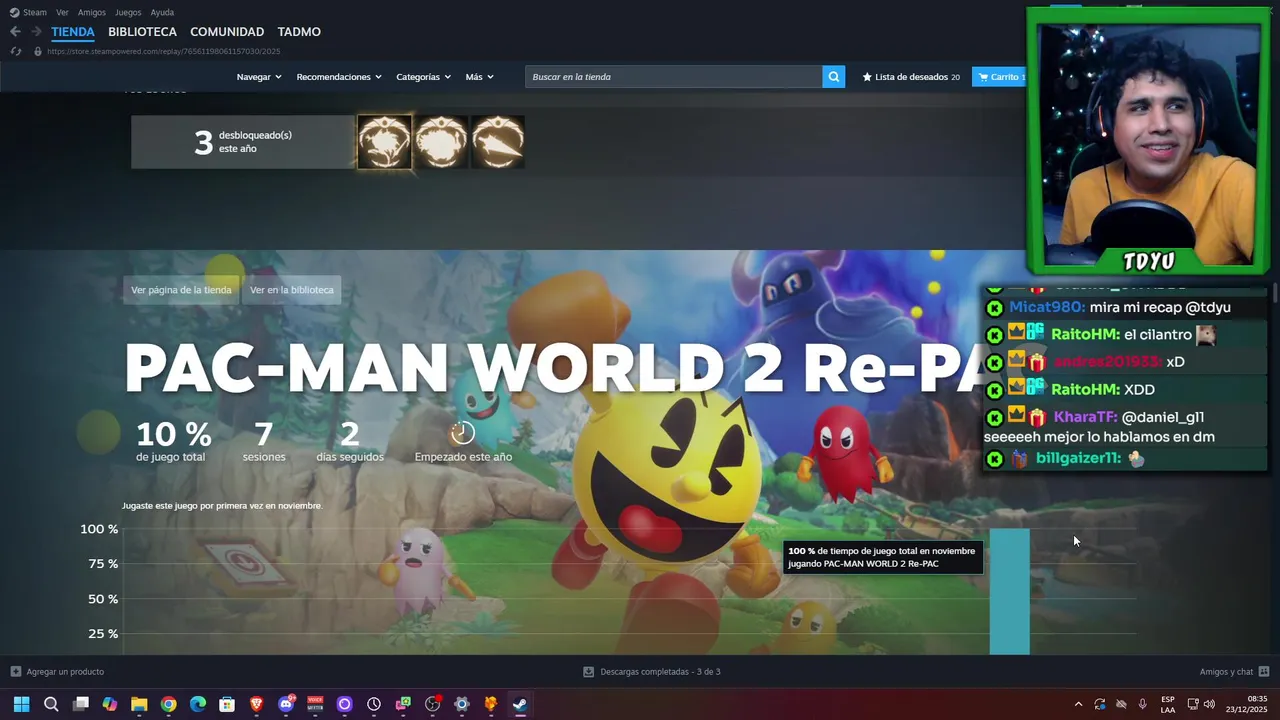The height and width of the screenshot is (720, 1280).
Task: Go forward with the Steam forward arrow
Action: point(36,32)
